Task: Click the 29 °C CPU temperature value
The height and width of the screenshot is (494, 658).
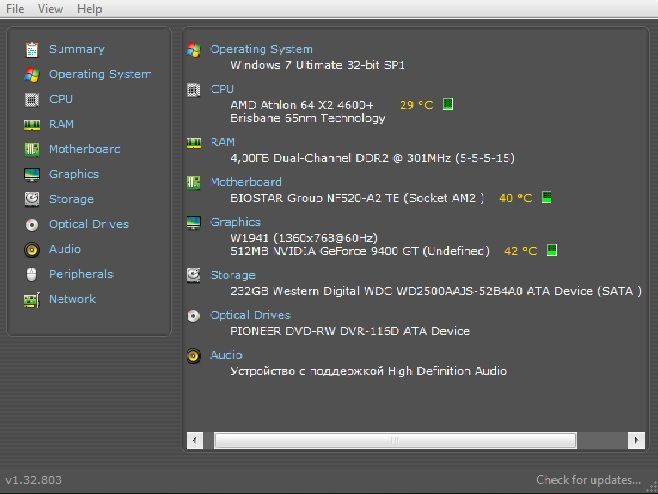Action: coord(416,105)
